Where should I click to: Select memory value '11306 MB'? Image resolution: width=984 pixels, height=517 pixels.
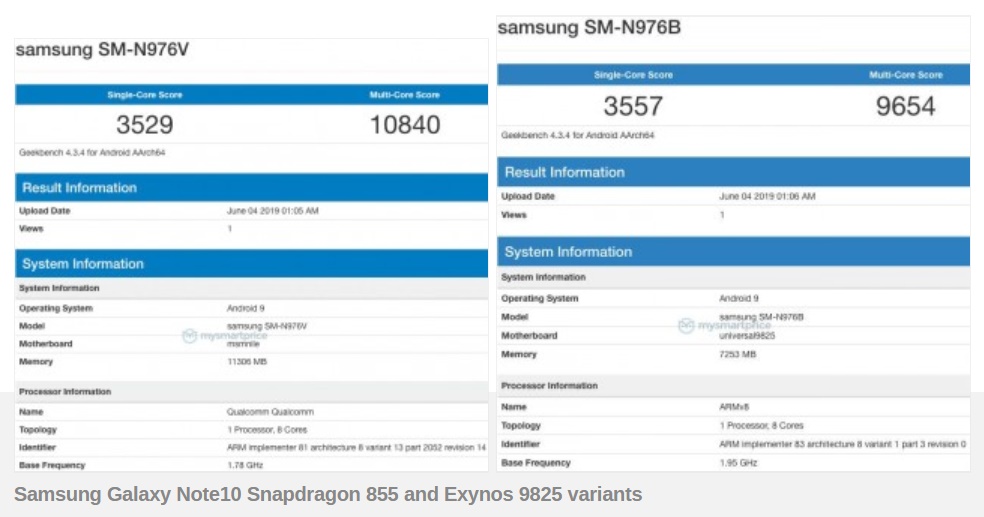coord(247,361)
